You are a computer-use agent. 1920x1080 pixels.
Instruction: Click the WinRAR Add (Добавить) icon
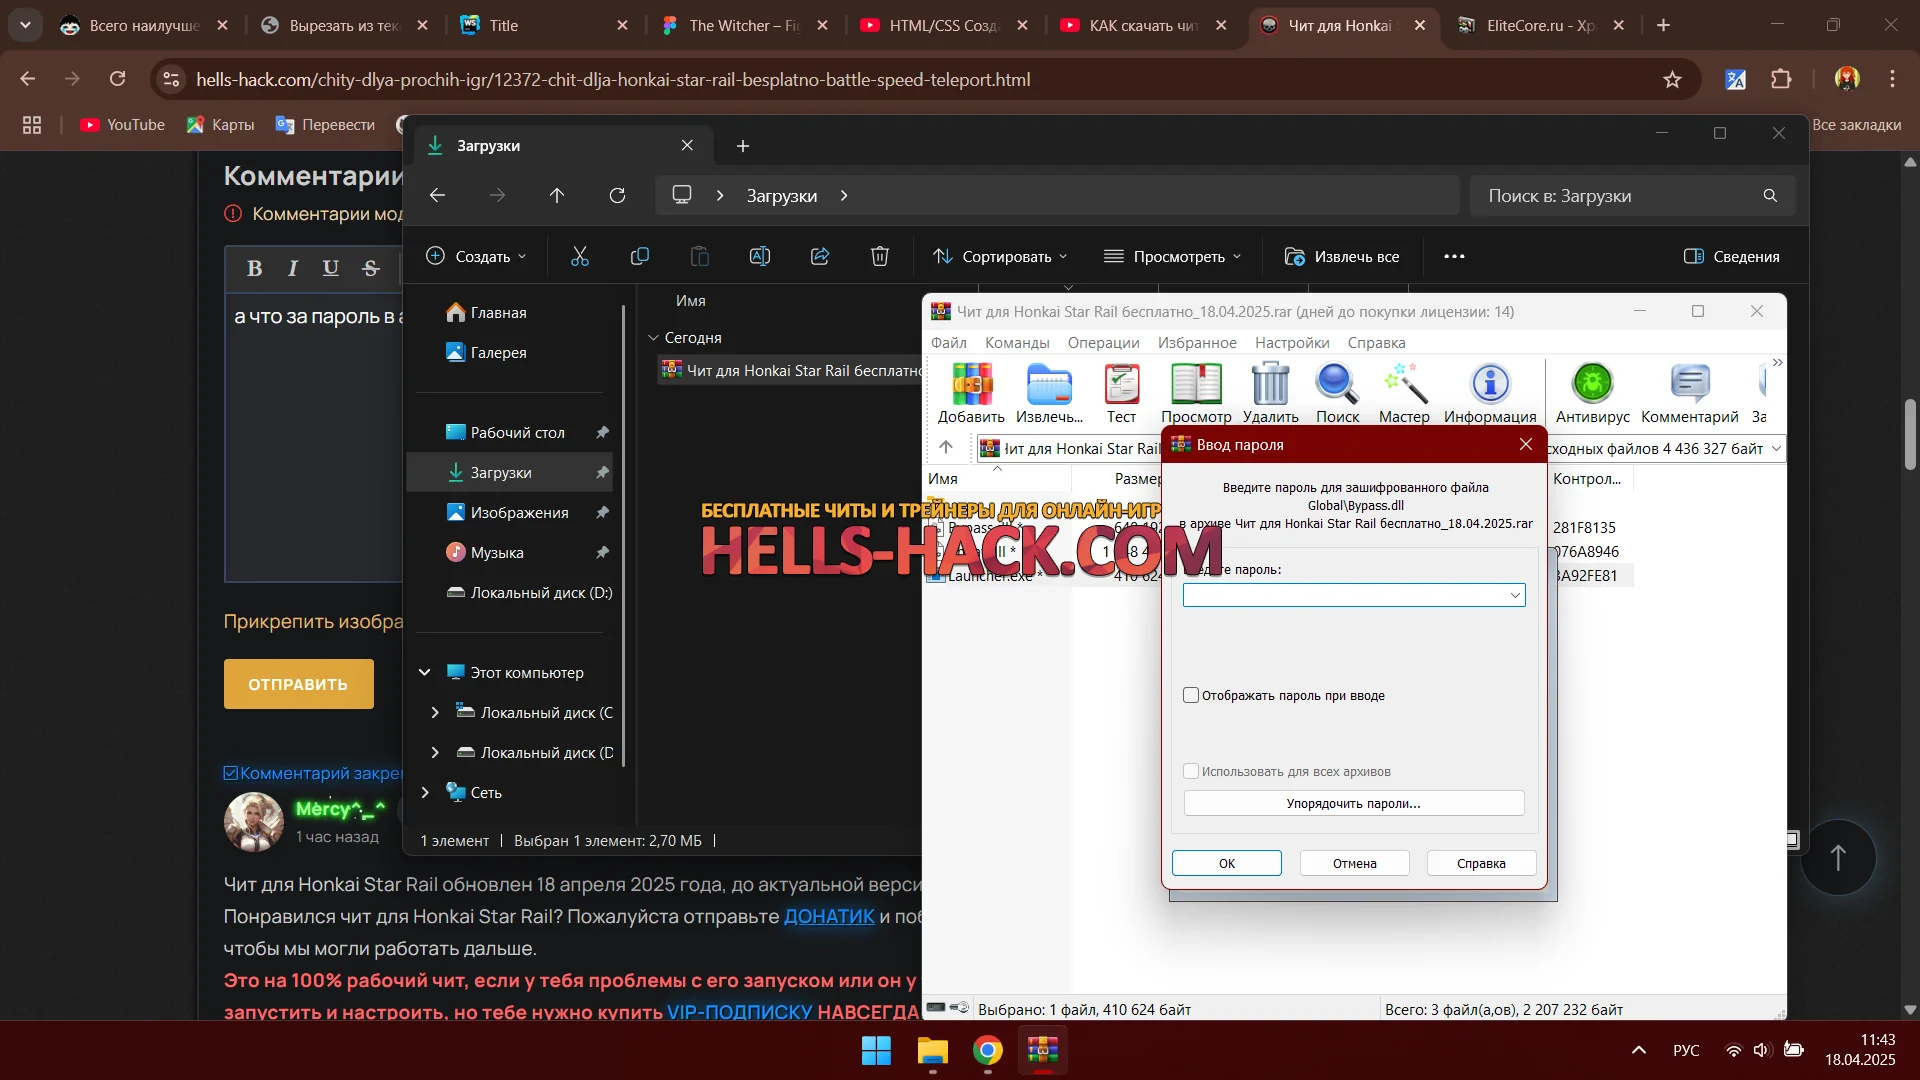click(971, 393)
